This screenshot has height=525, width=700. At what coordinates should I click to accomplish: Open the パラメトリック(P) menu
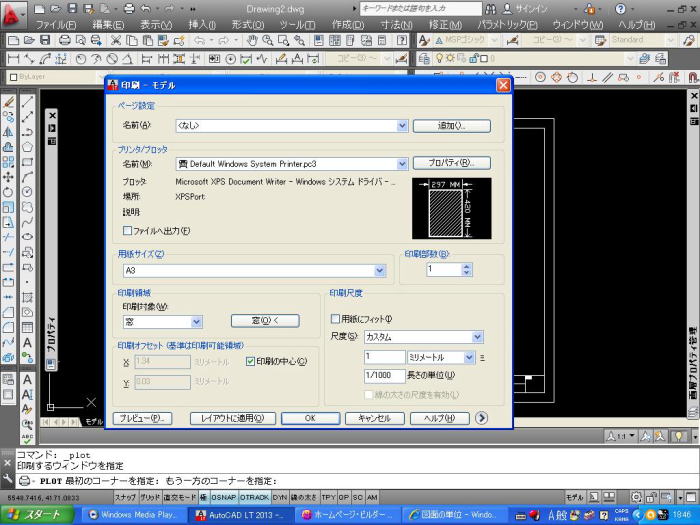coord(507,25)
